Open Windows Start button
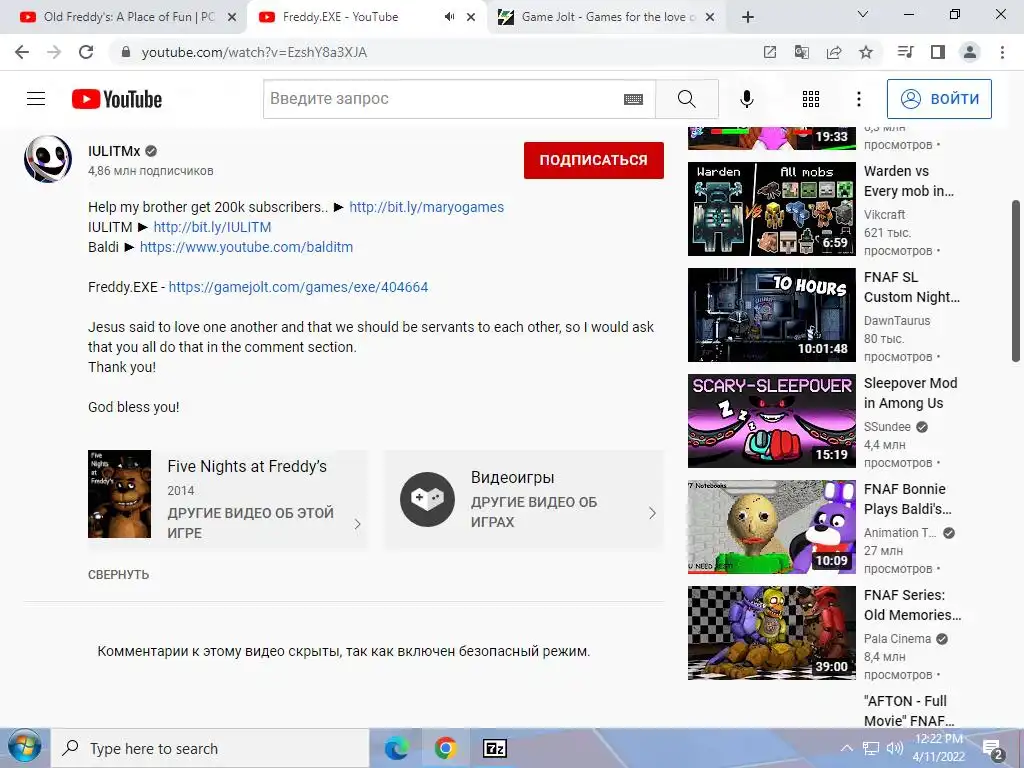1024x768 pixels. [24, 748]
